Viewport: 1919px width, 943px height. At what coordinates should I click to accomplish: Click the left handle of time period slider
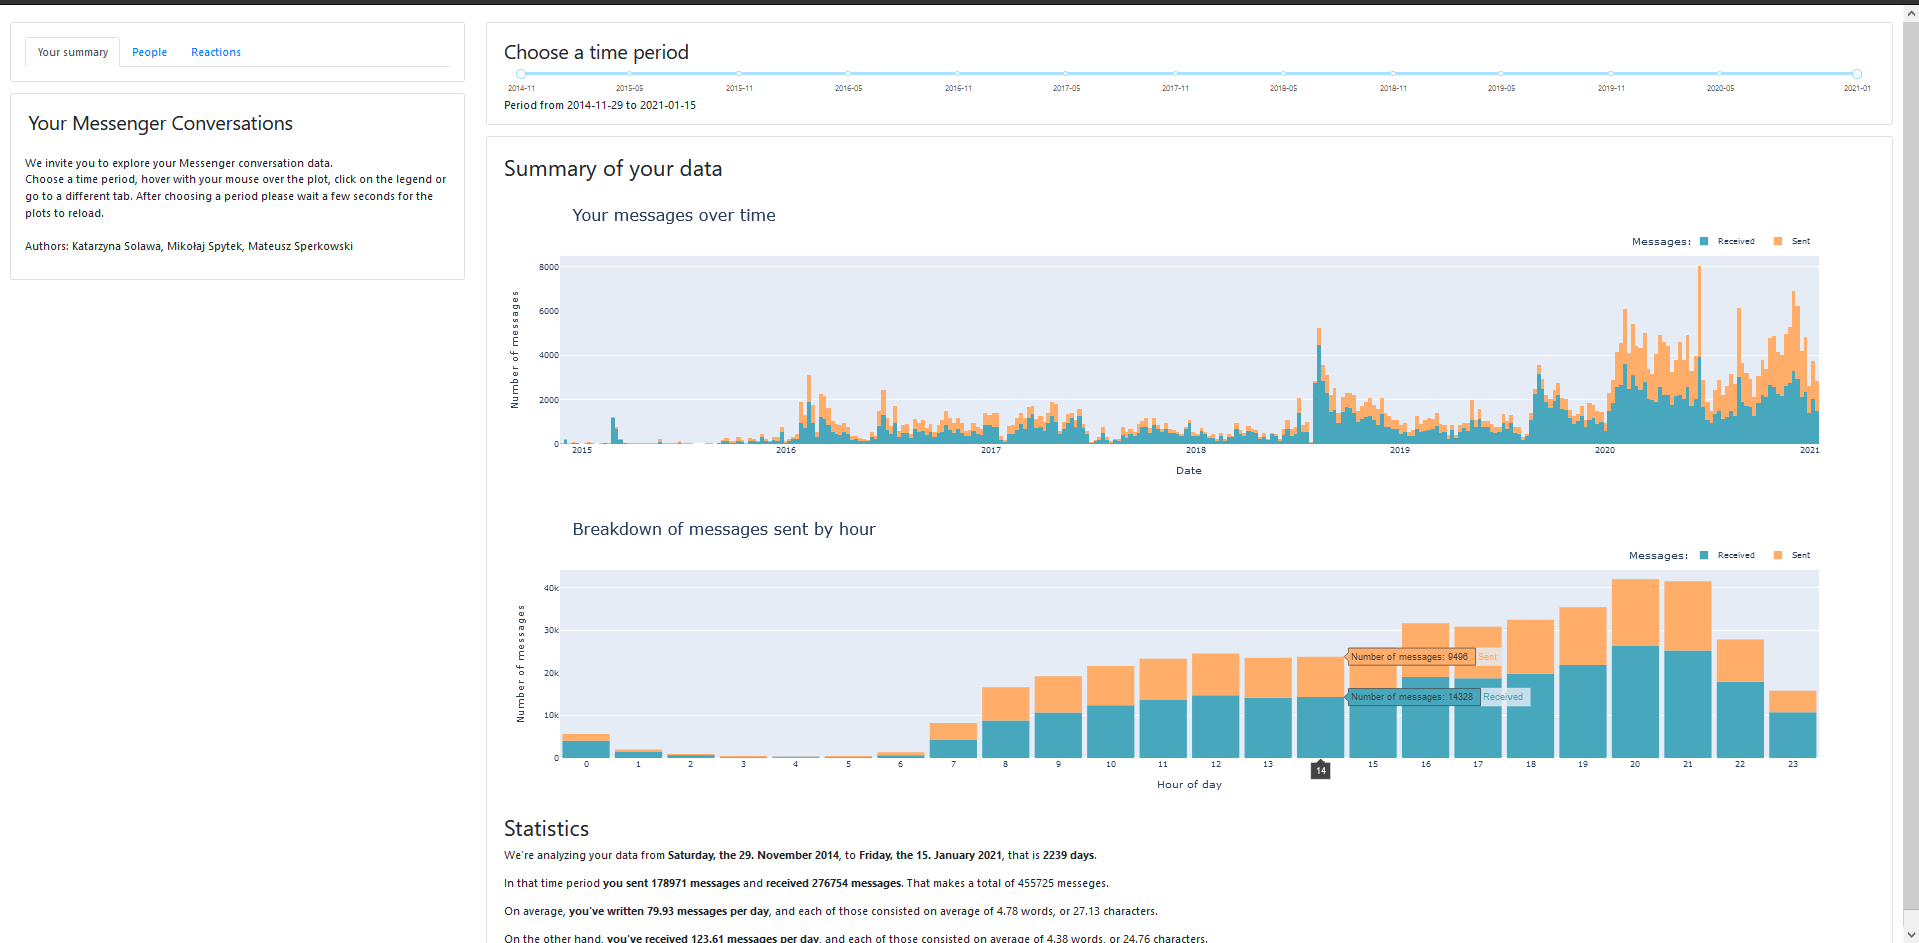(521, 74)
